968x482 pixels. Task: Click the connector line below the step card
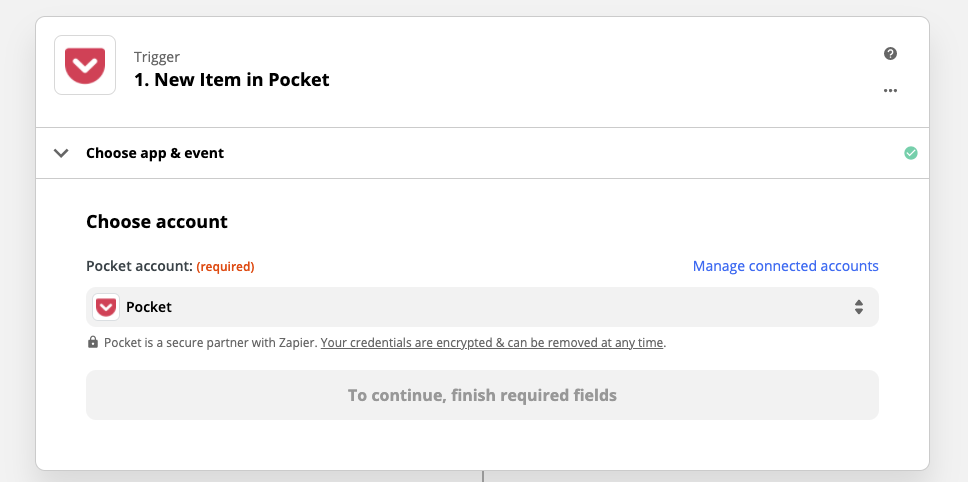[483, 476]
